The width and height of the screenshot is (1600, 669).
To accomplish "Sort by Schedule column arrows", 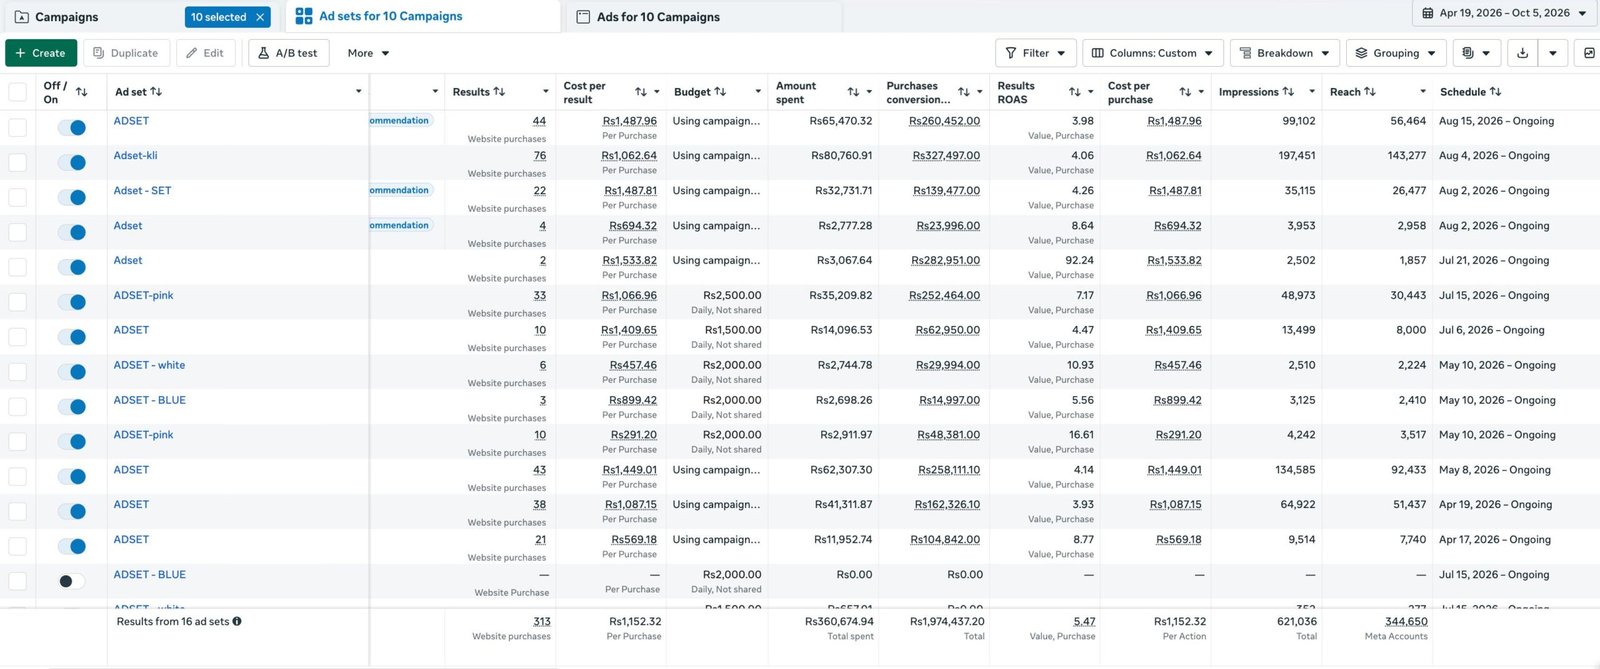I will point(1495,92).
